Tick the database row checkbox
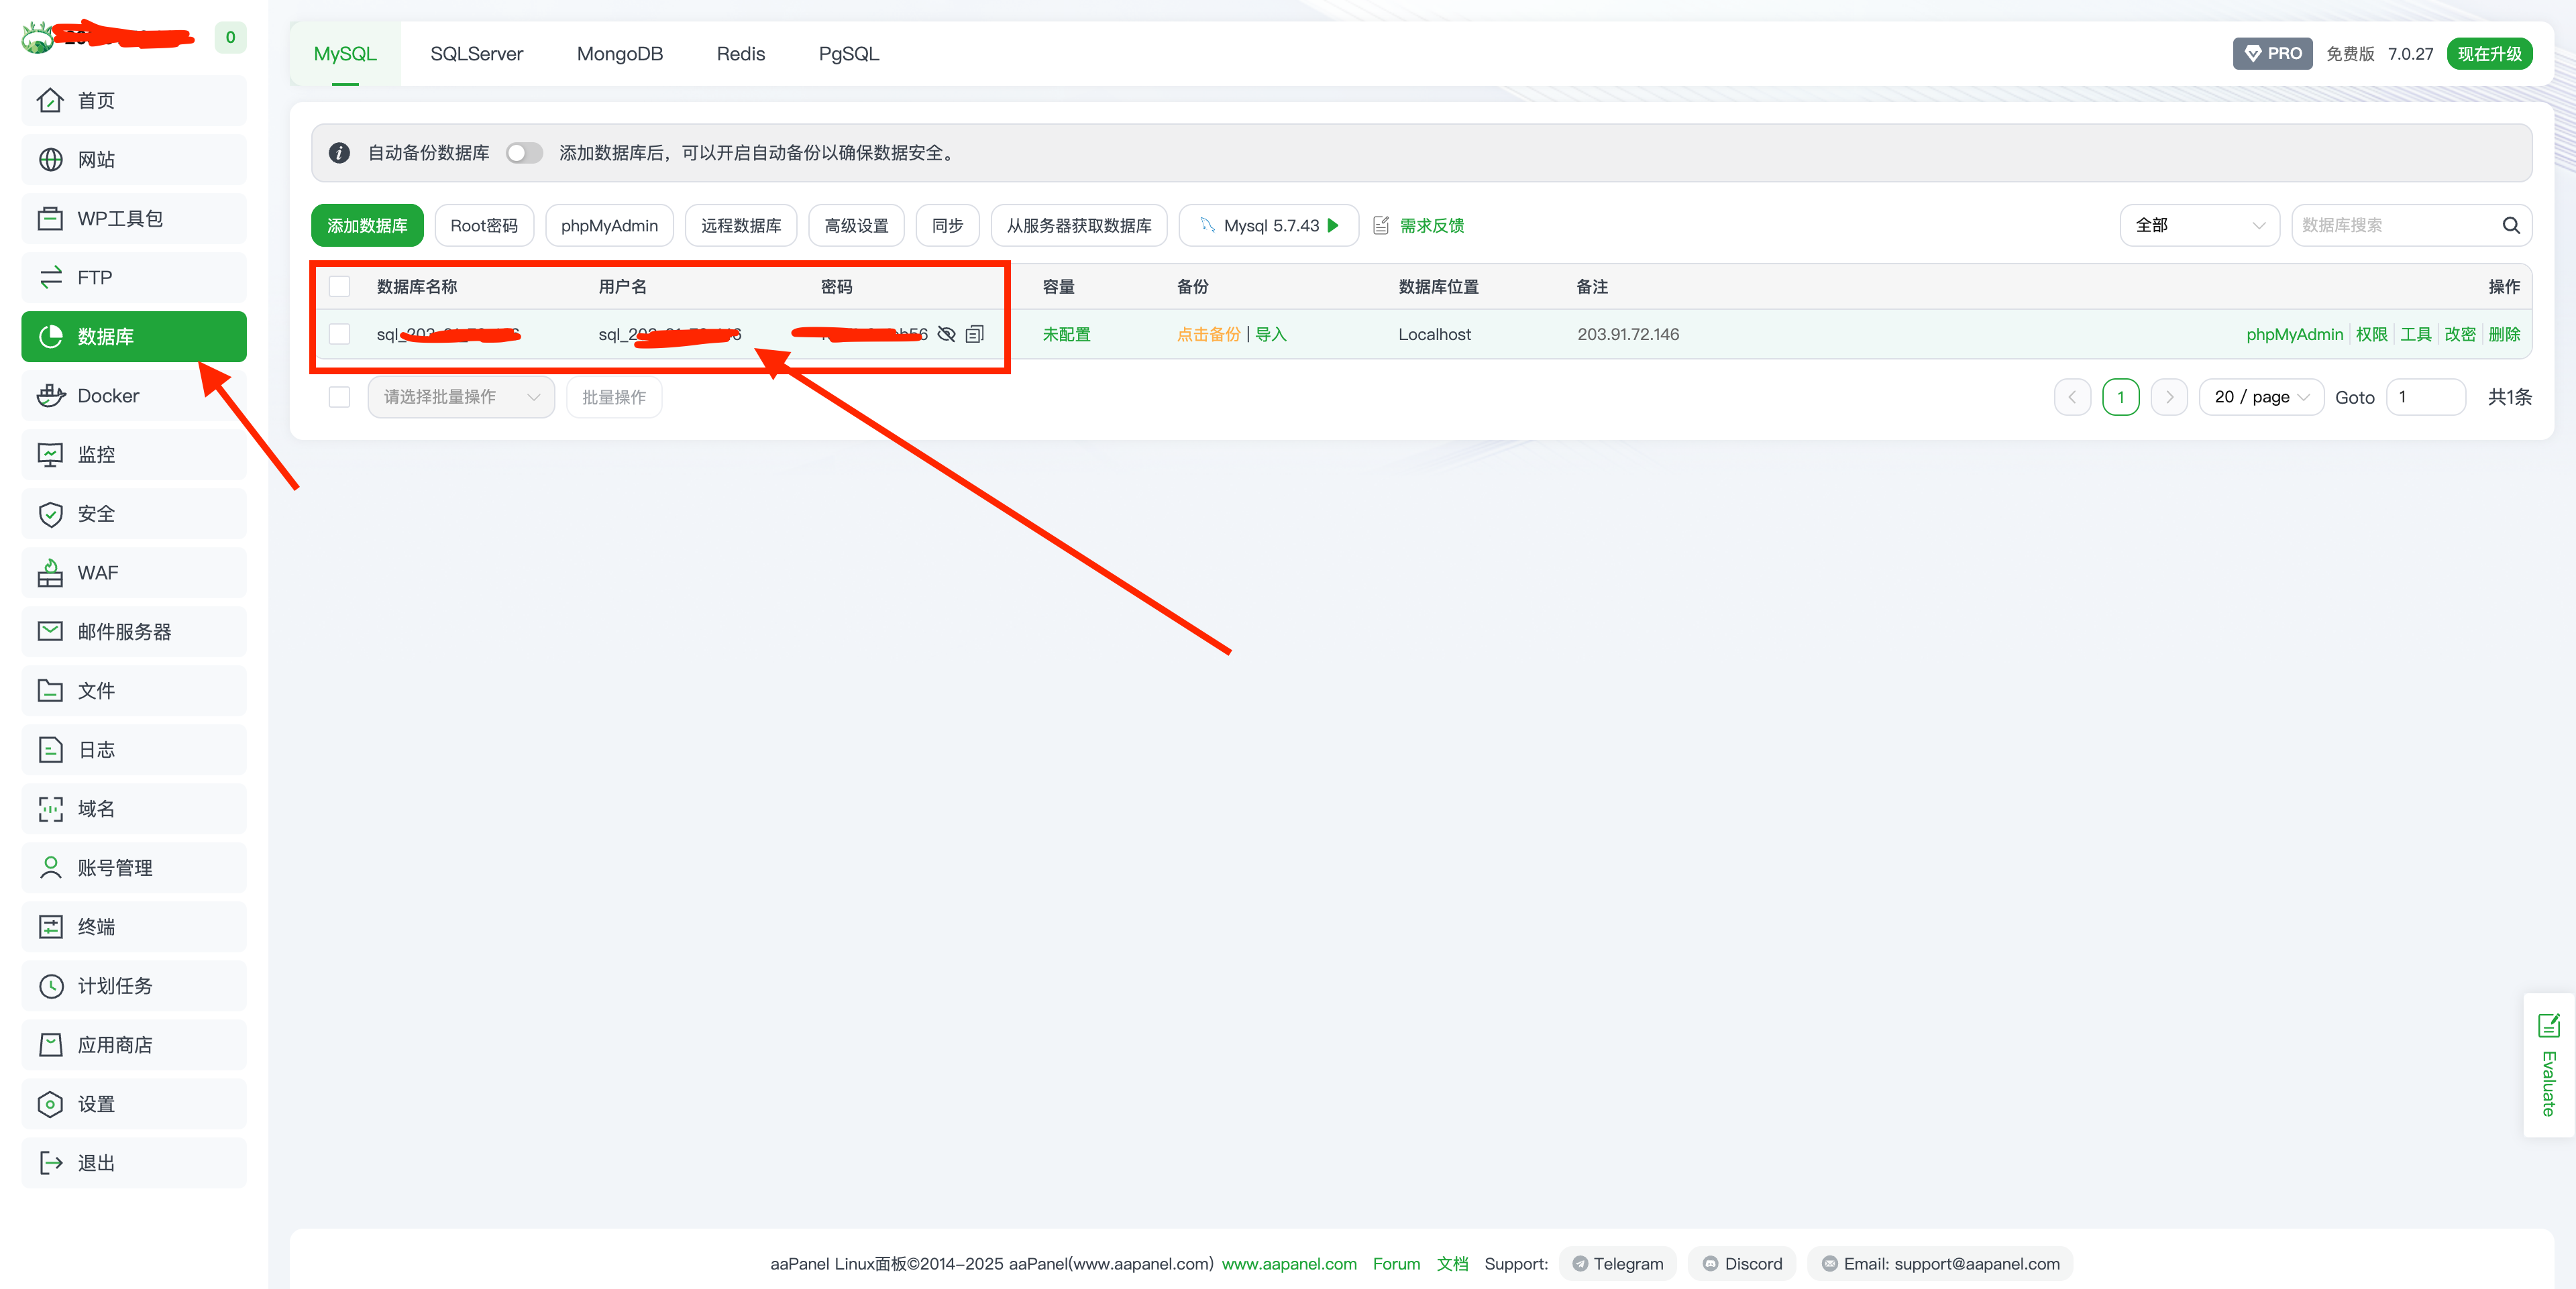The image size is (2576, 1289). (x=340, y=334)
